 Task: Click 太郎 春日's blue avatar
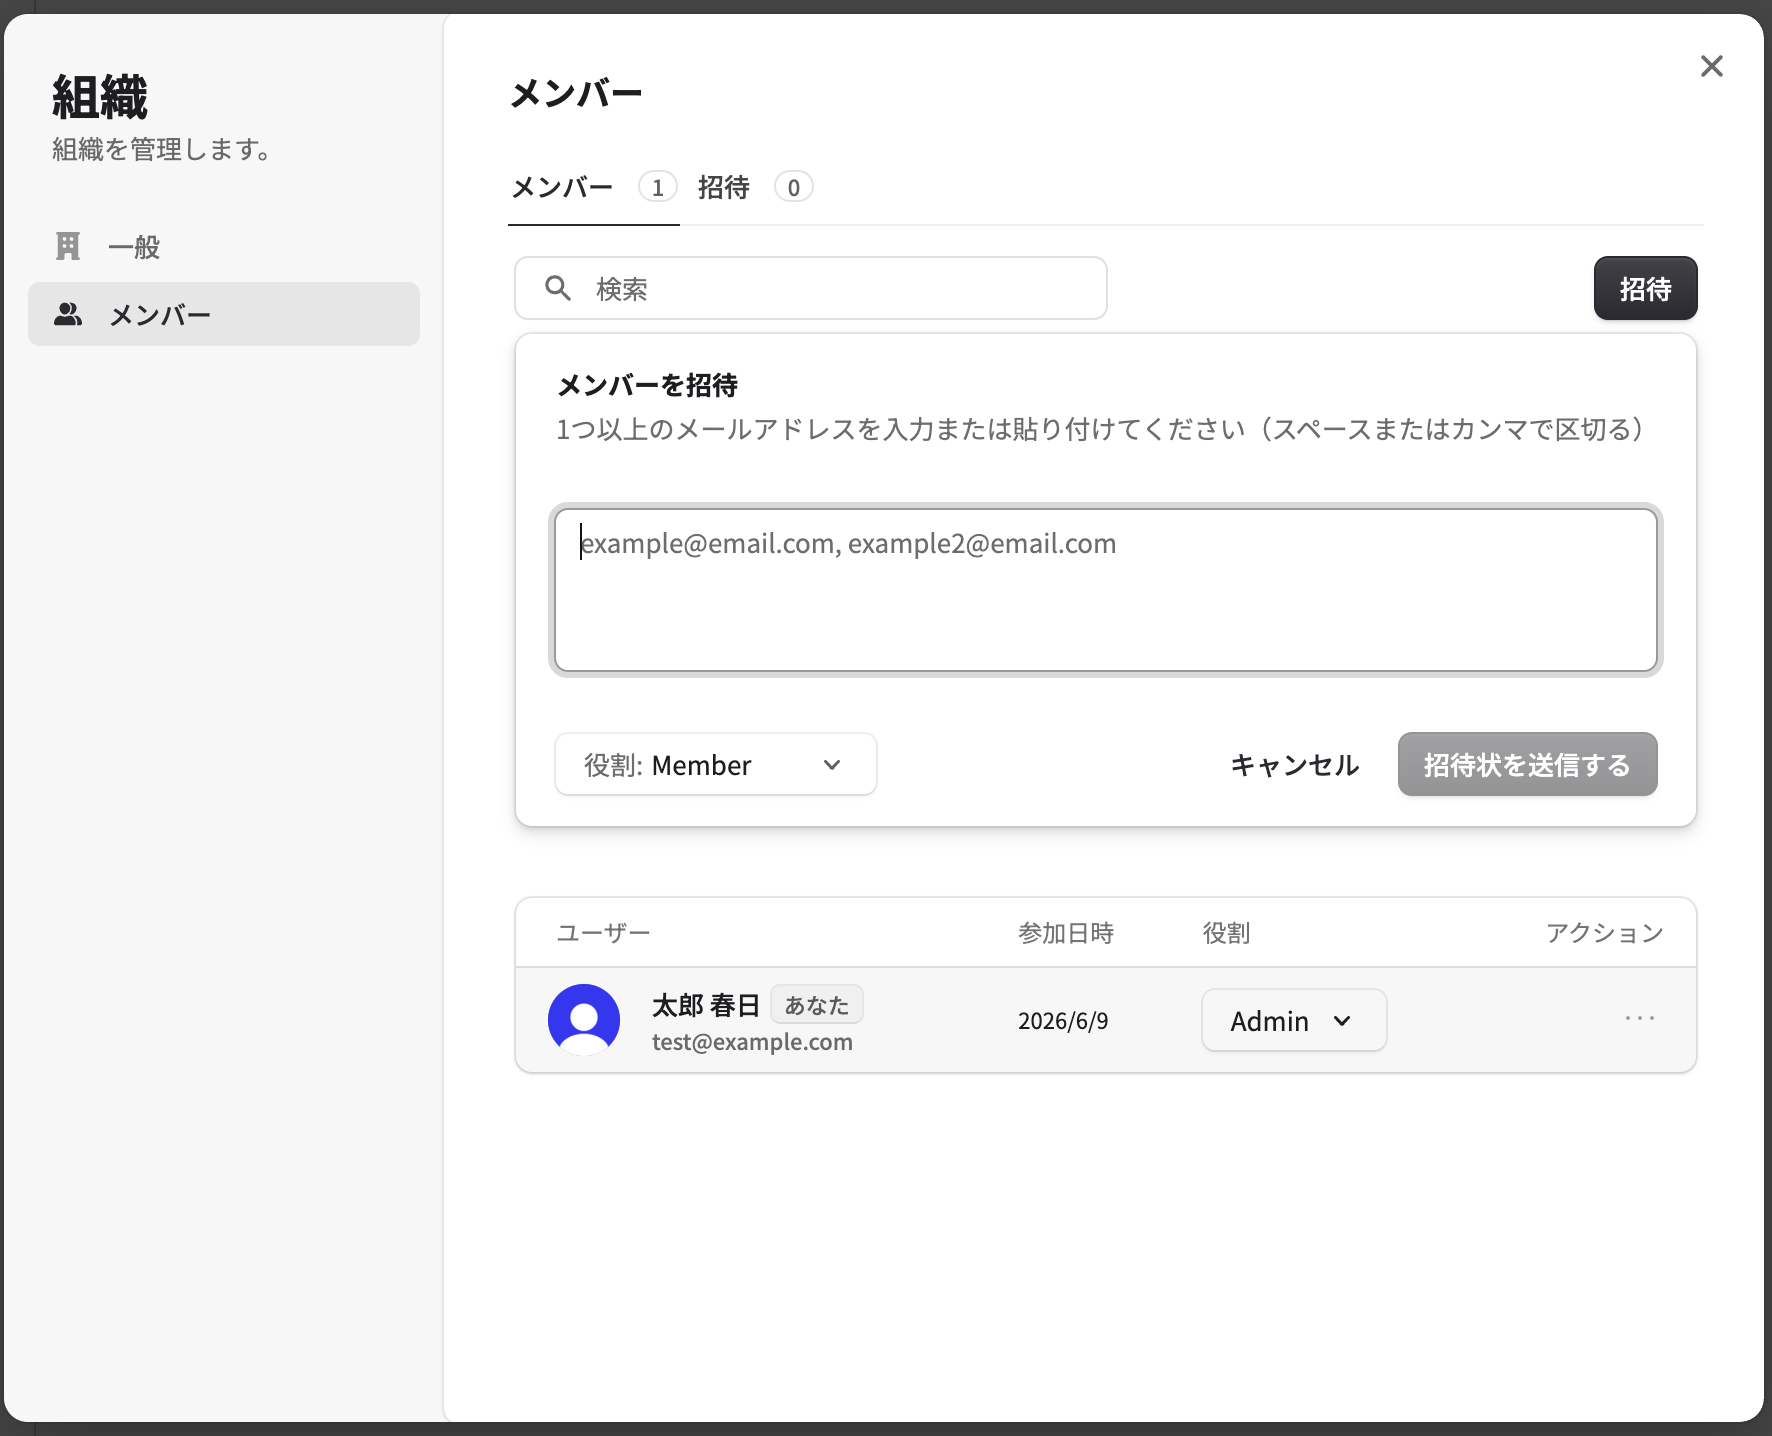pyautogui.click(x=584, y=1020)
